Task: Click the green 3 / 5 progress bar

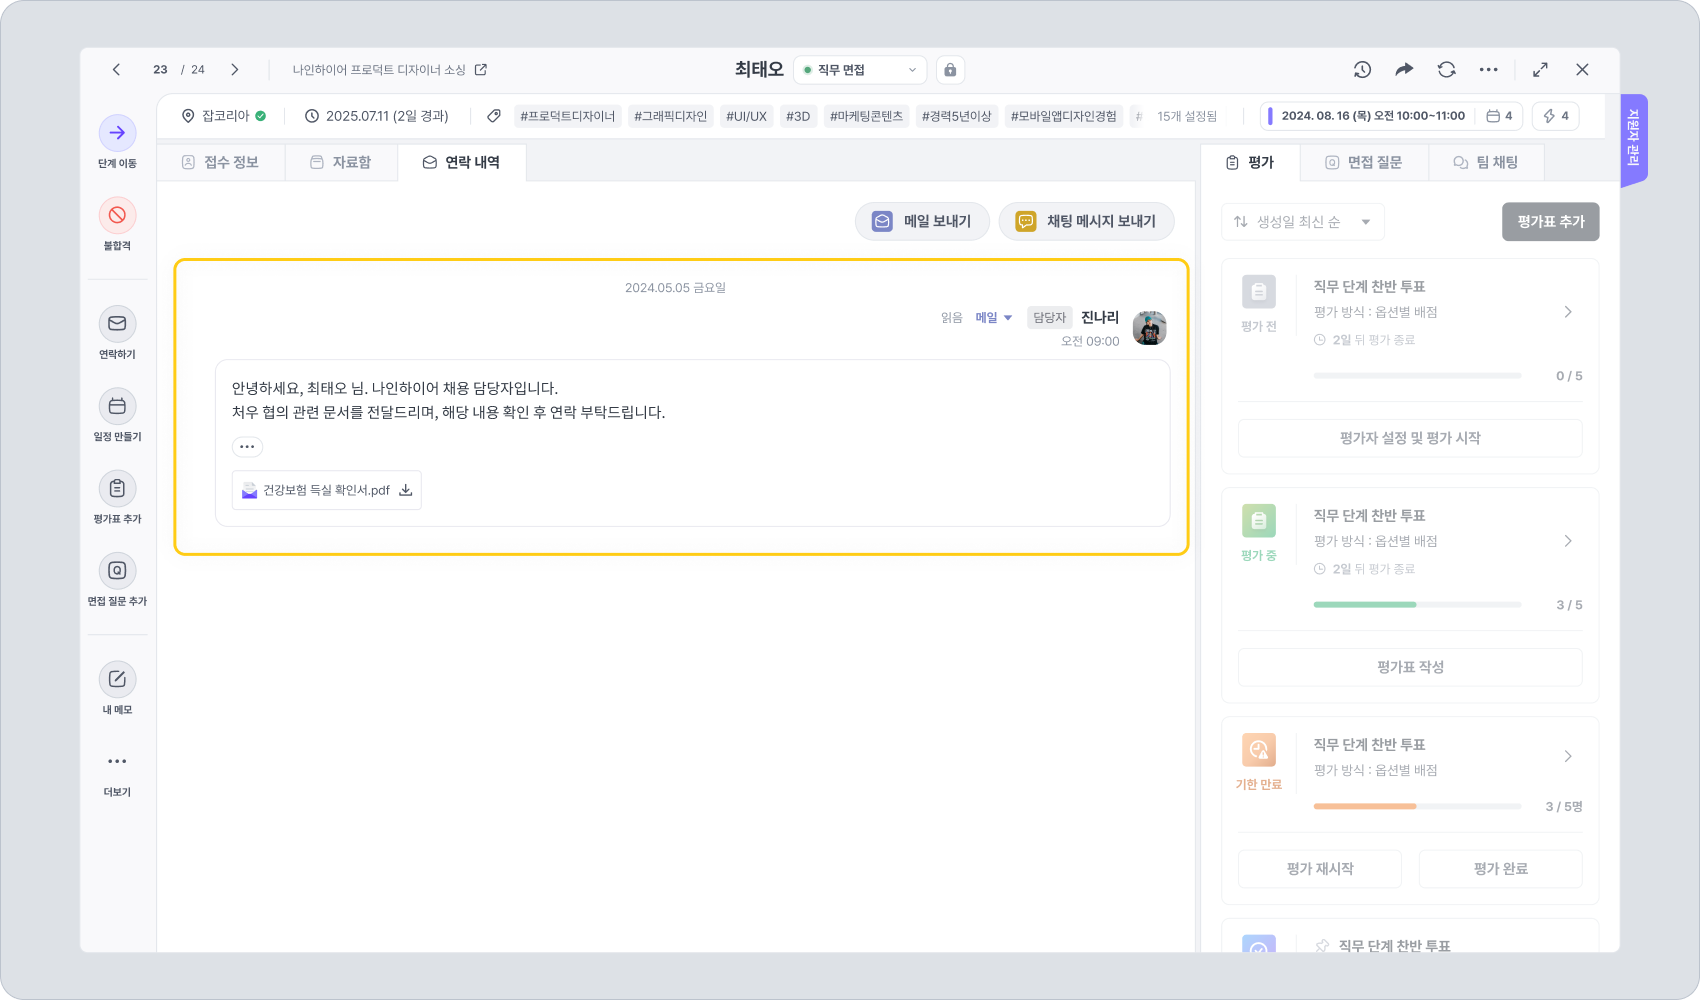Action: [x=1417, y=605]
